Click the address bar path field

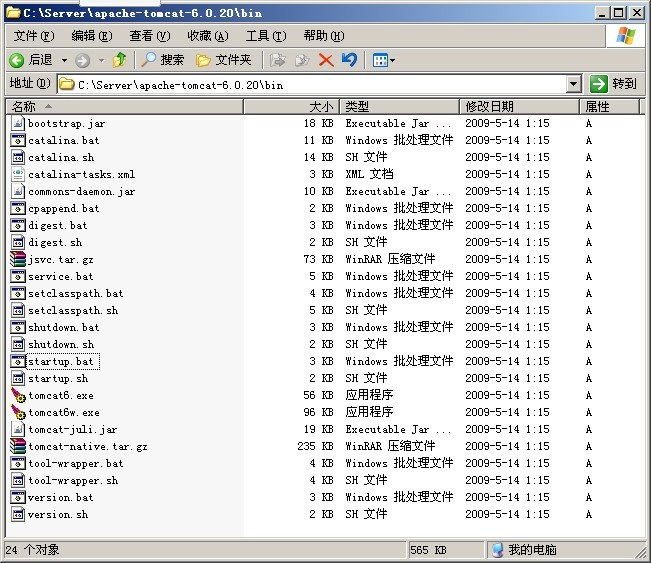pos(311,85)
